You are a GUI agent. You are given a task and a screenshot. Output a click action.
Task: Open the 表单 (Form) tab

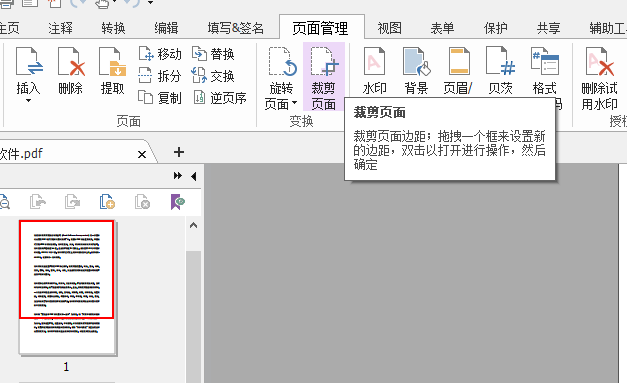pyautogui.click(x=442, y=28)
